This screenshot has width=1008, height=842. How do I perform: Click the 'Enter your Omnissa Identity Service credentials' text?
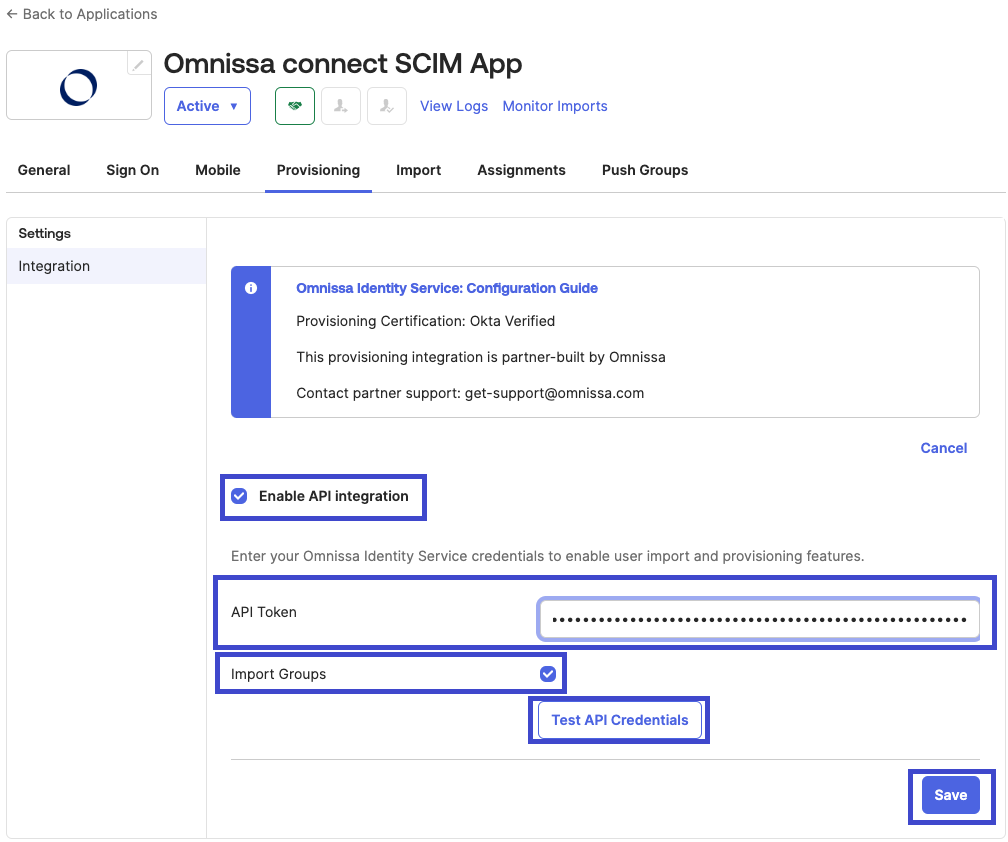click(x=548, y=556)
